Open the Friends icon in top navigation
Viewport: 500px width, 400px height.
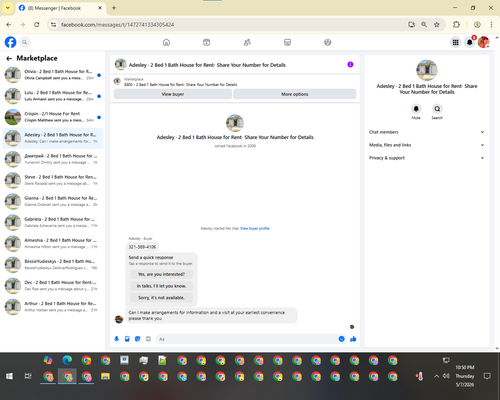pos(247,42)
